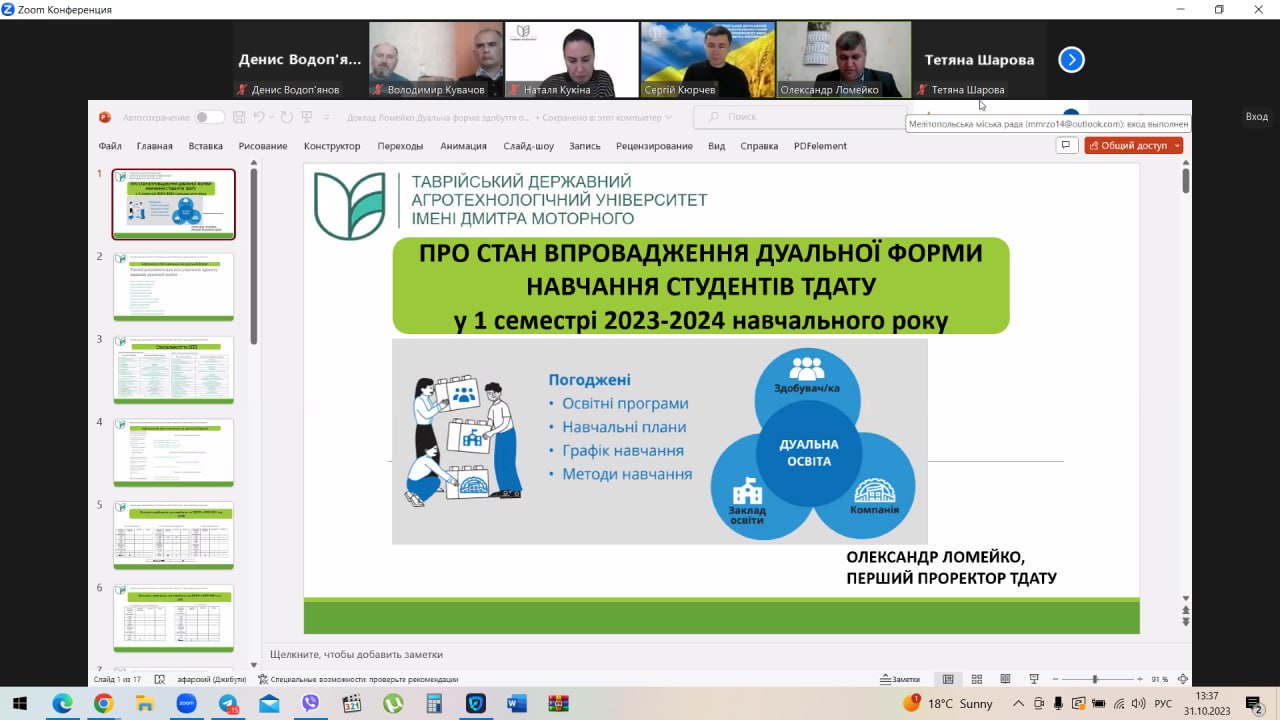Switch to the Главная ribbon tab

tap(154, 146)
